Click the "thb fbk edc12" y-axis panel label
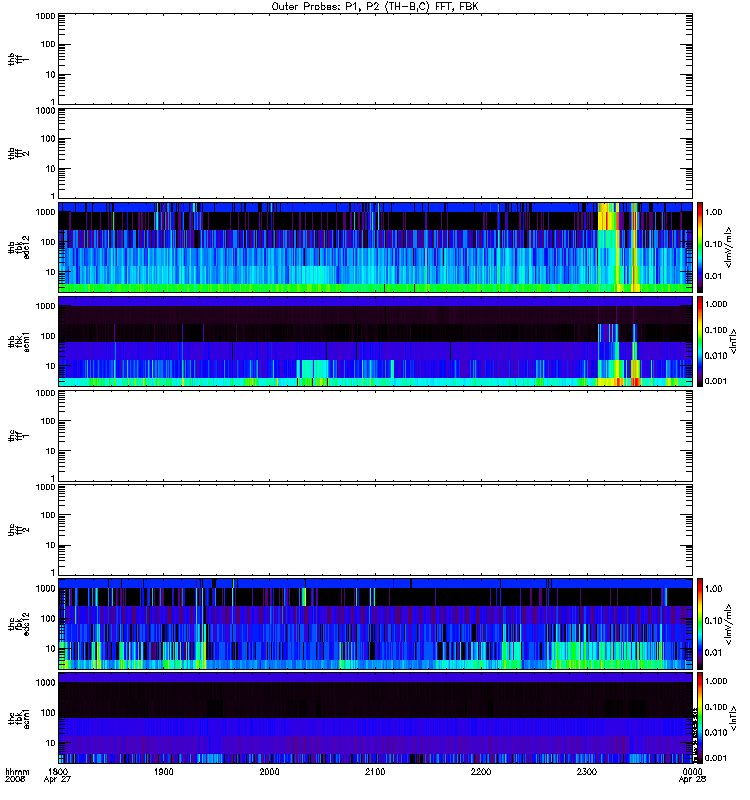This screenshot has height=800, width=750. click(18, 247)
